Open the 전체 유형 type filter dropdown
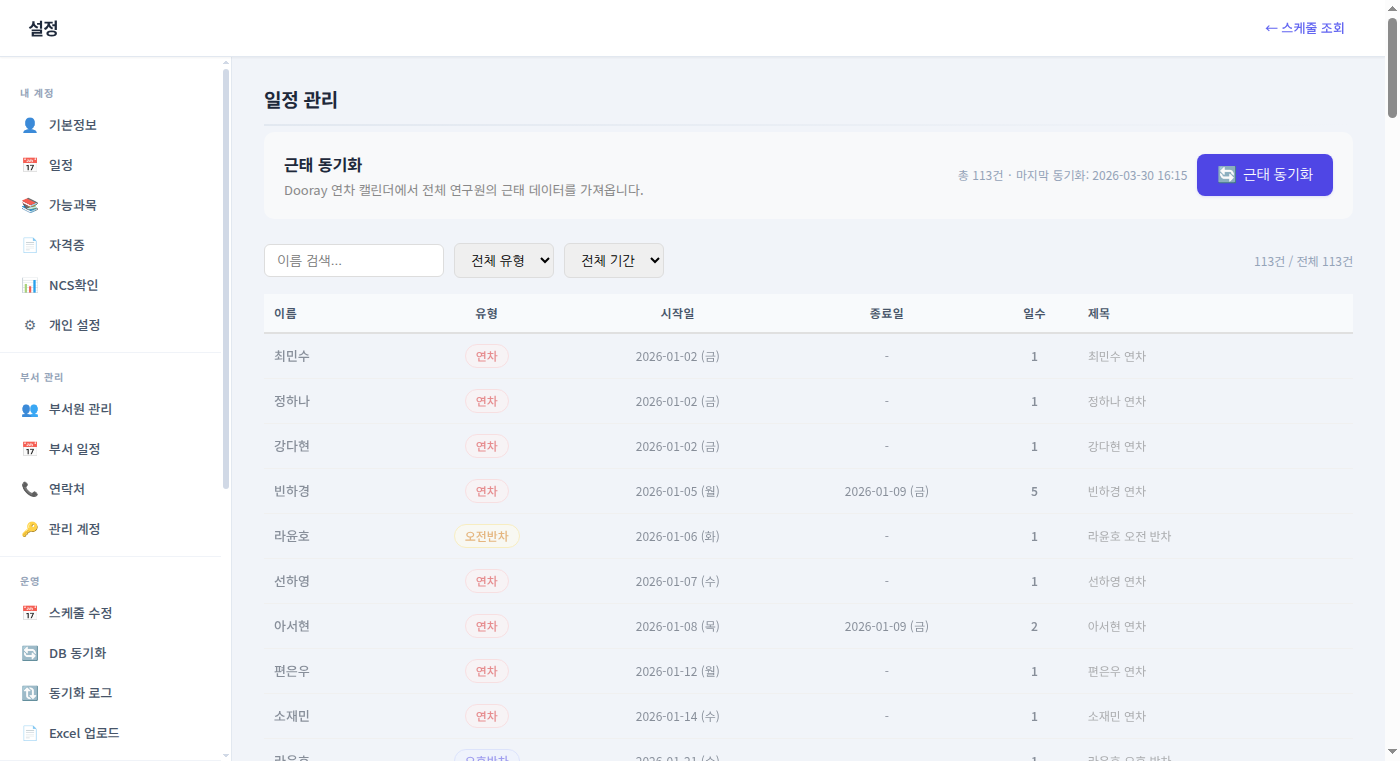Viewport: 1400px width, 761px height. (x=504, y=261)
